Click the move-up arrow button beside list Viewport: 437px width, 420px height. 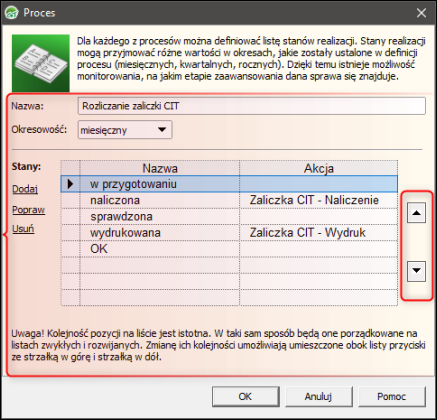tap(416, 213)
